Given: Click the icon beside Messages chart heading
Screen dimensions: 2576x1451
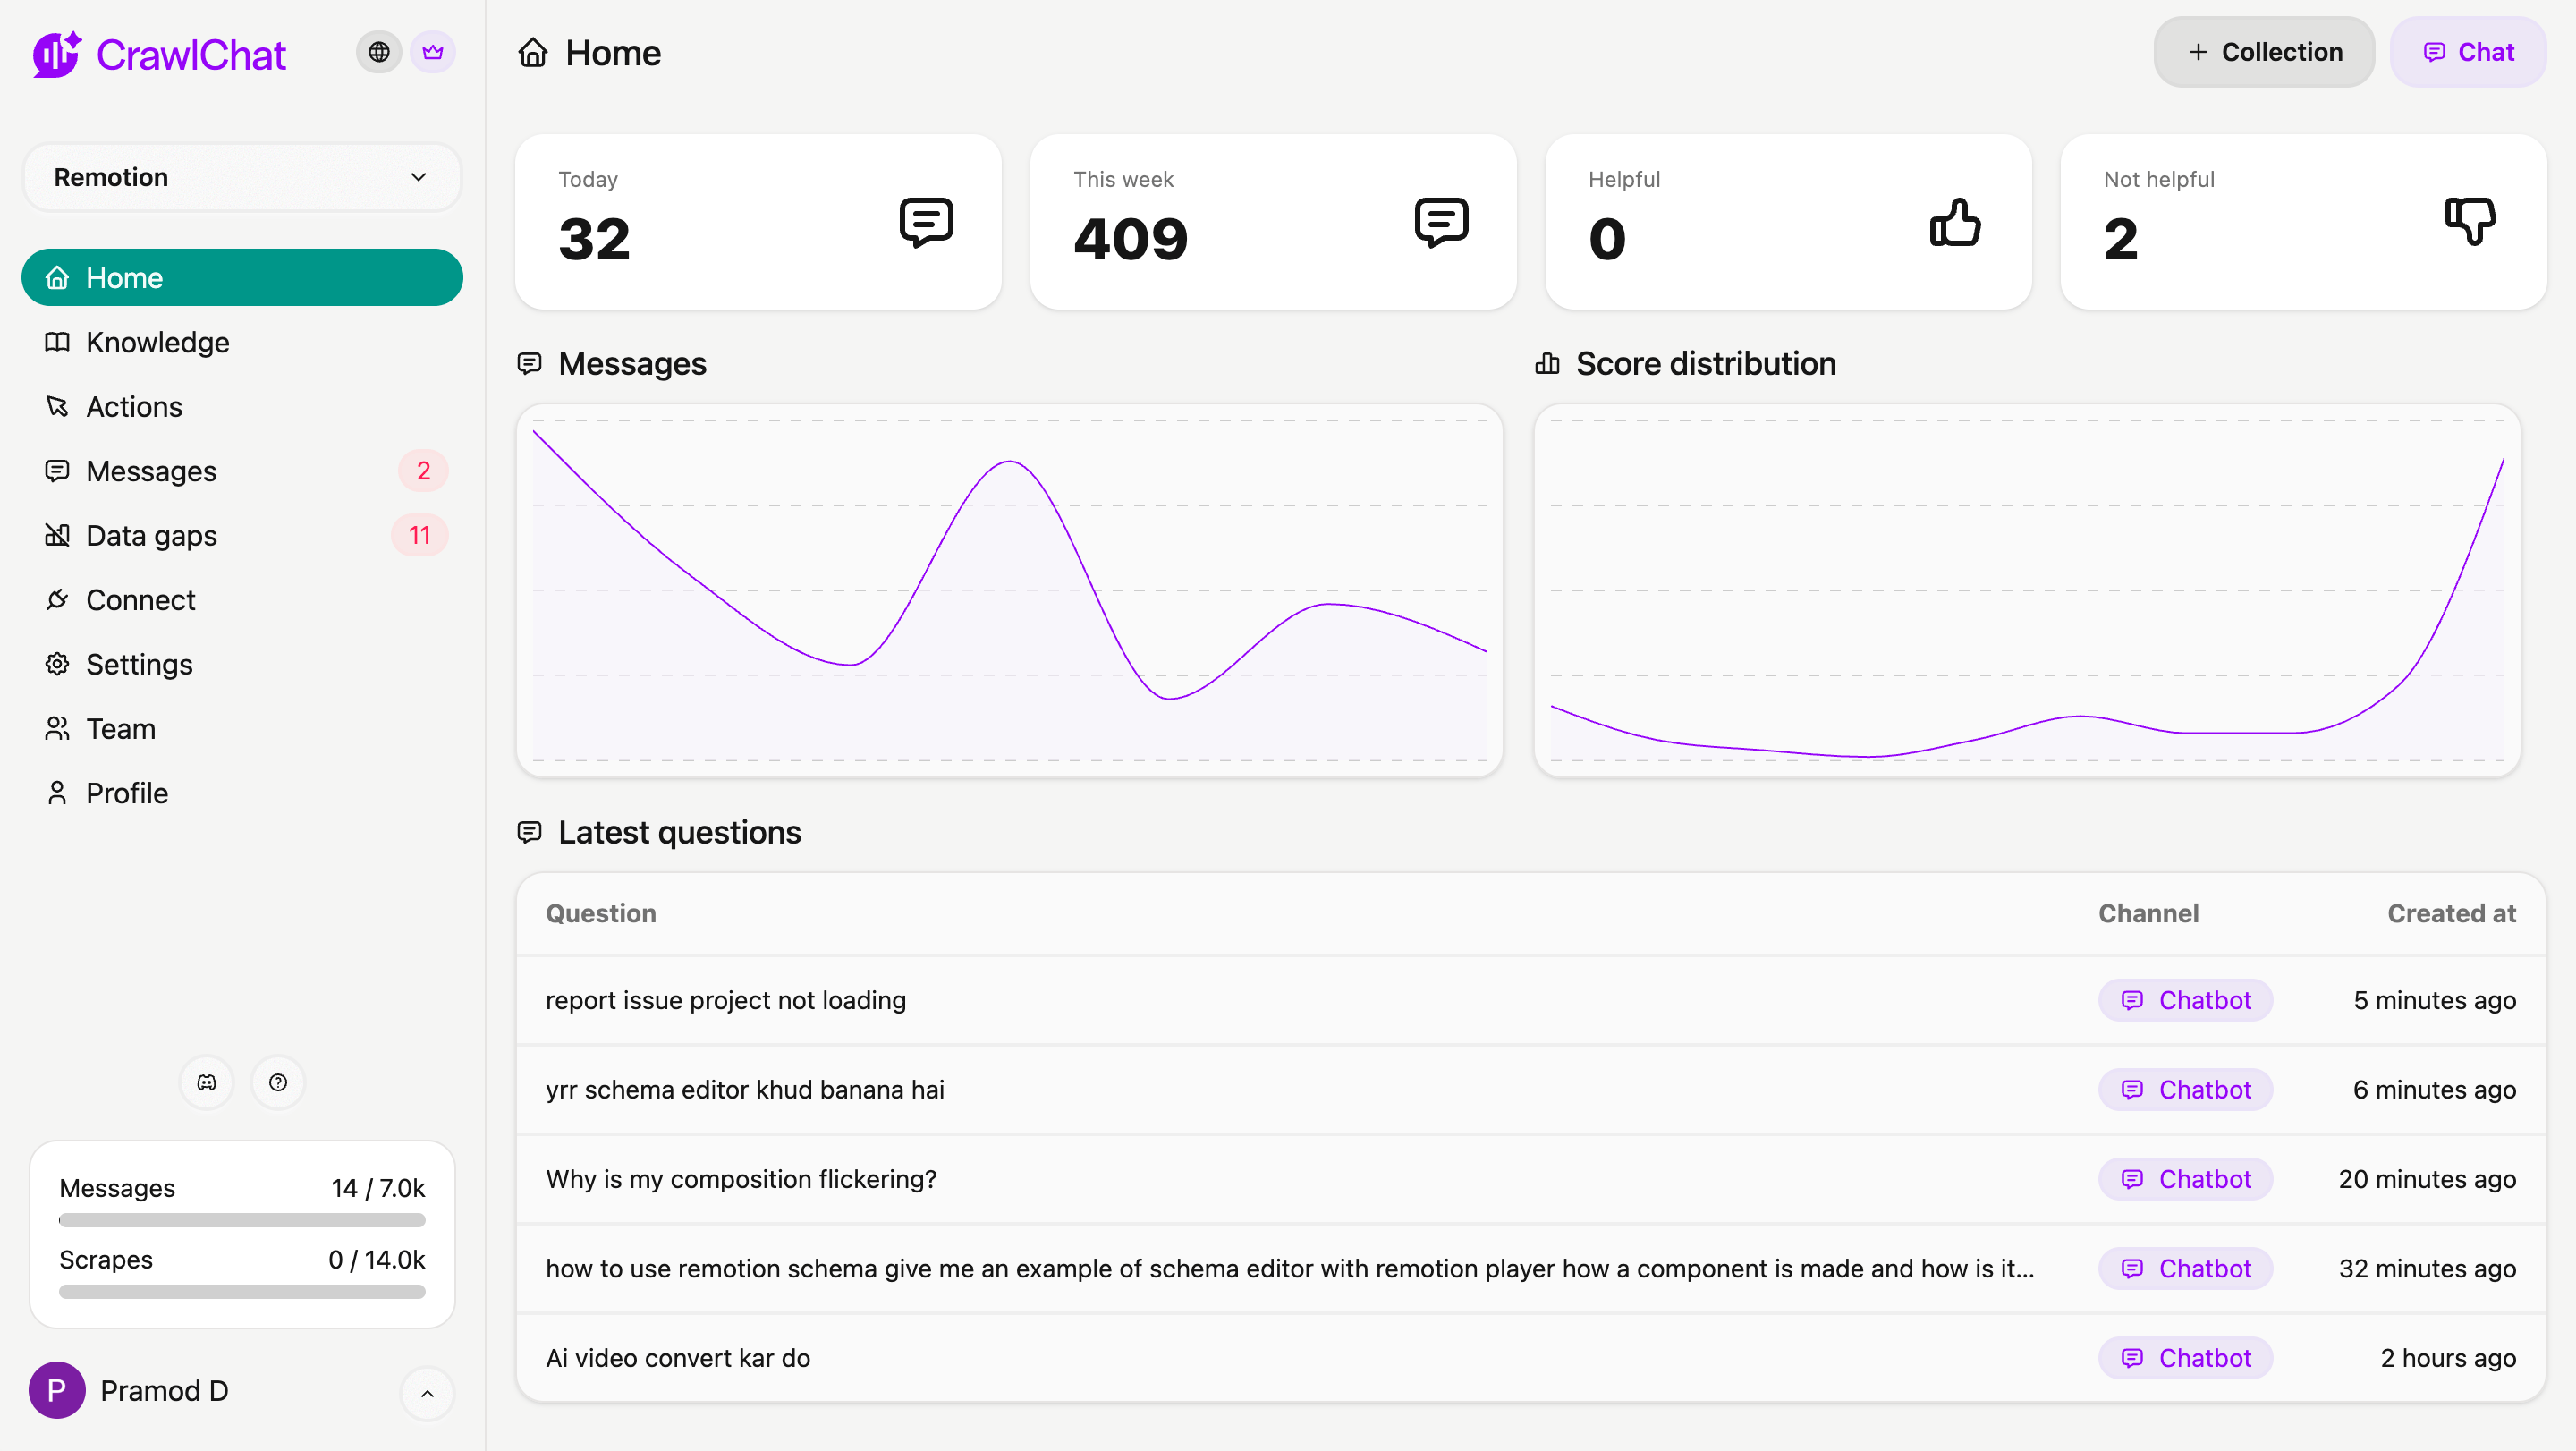Looking at the screenshot, I should 529,363.
